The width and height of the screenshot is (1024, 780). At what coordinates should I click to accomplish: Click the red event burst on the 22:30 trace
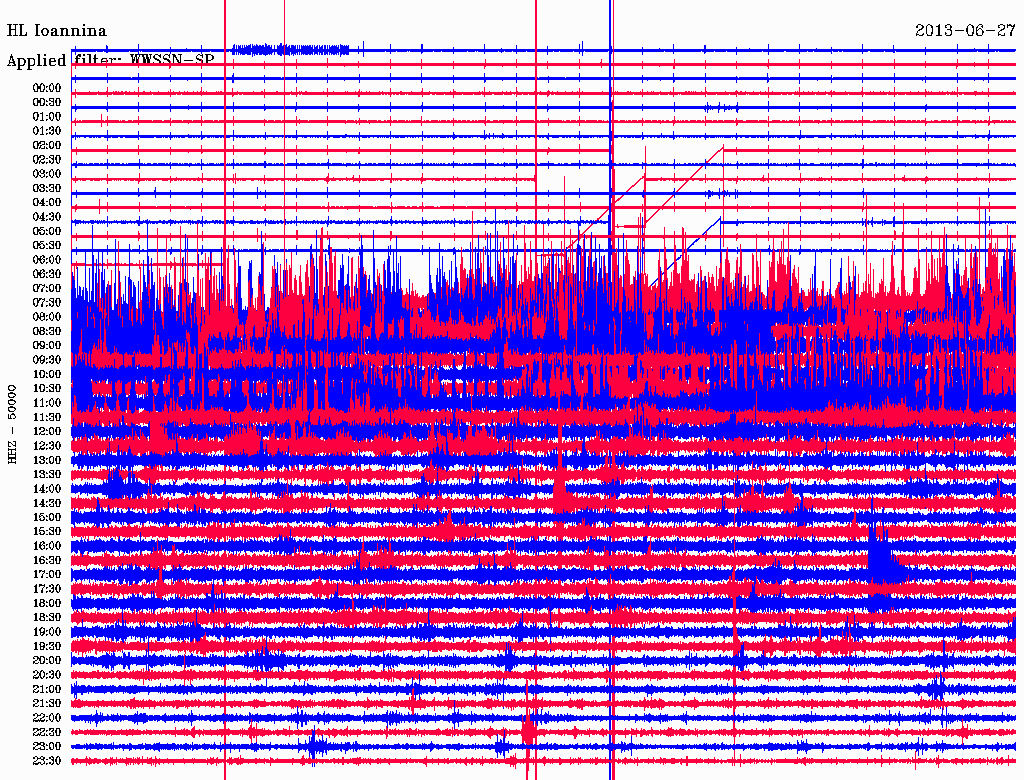point(528,728)
